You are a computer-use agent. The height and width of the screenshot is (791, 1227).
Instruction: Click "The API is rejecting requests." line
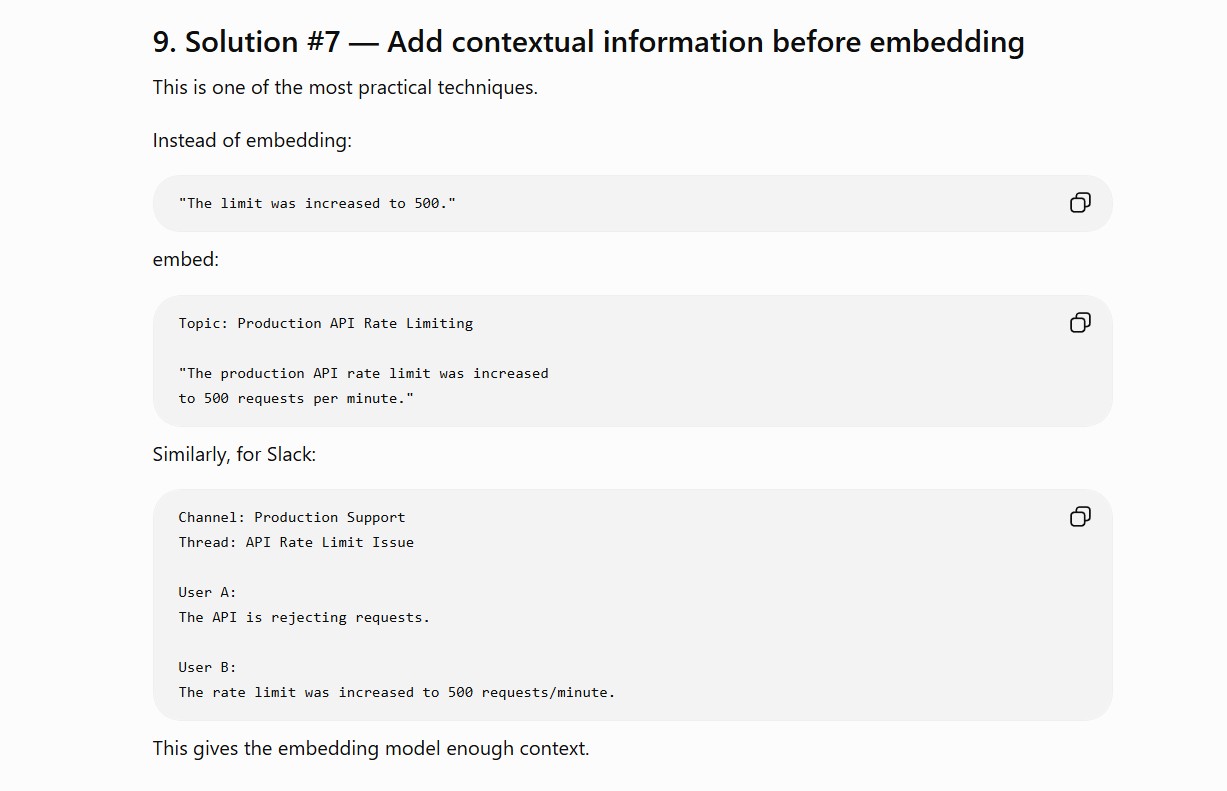[x=304, y=617]
